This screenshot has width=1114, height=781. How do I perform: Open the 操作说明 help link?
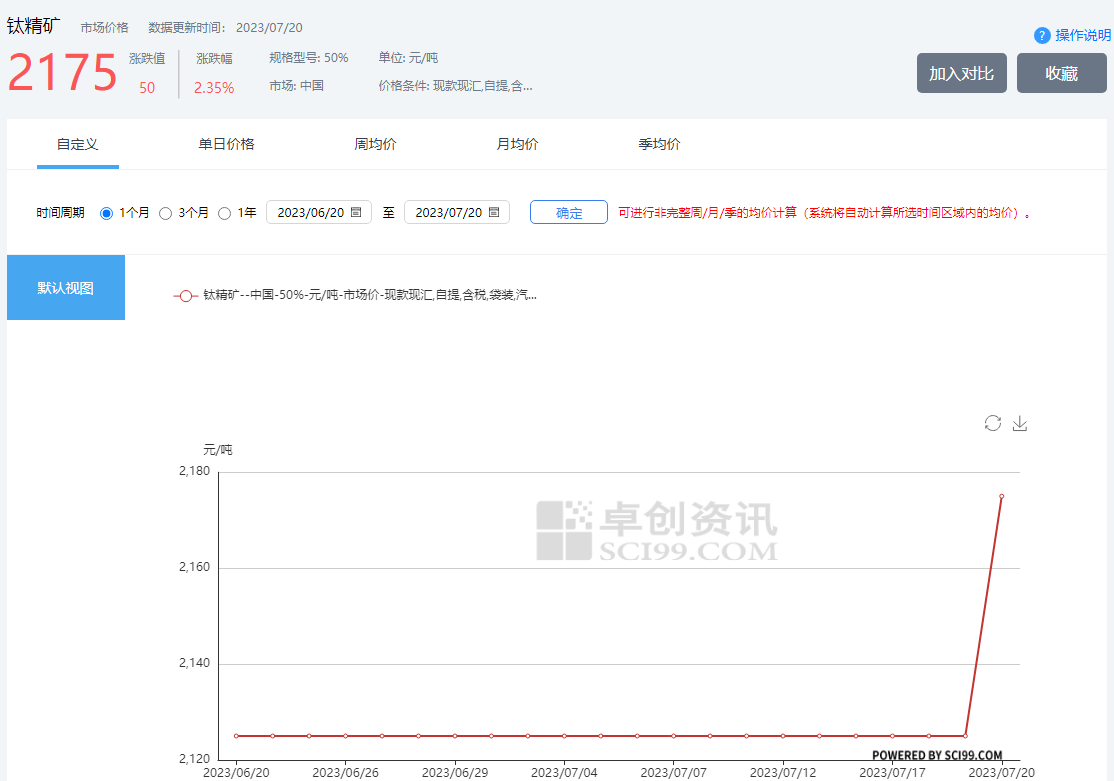pos(1083,35)
